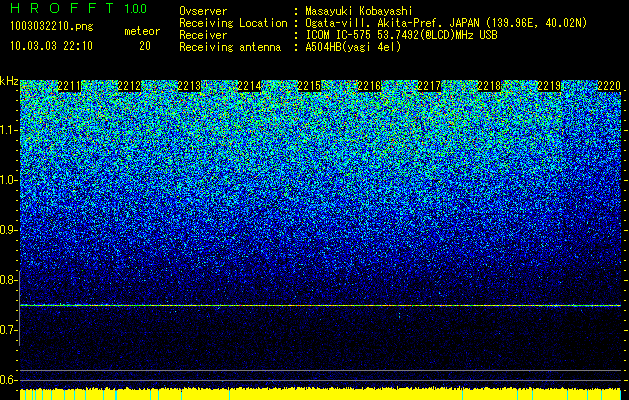
Task: Click the 2212 time marker
Action: click(x=129, y=86)
